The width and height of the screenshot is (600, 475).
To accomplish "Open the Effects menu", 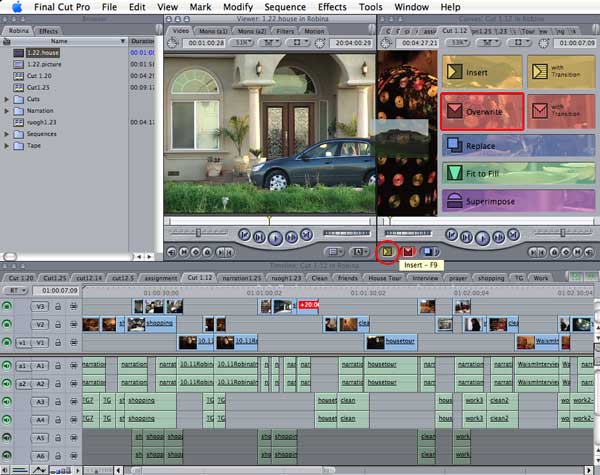I will (x=332, y=7).
